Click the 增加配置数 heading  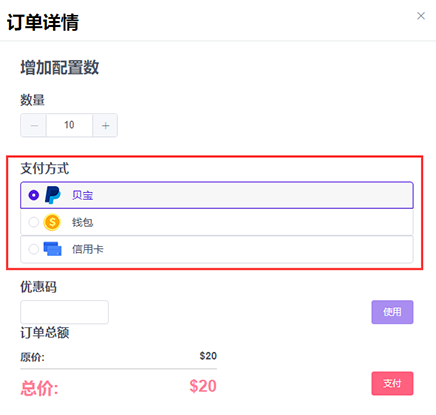pos(60,68)
